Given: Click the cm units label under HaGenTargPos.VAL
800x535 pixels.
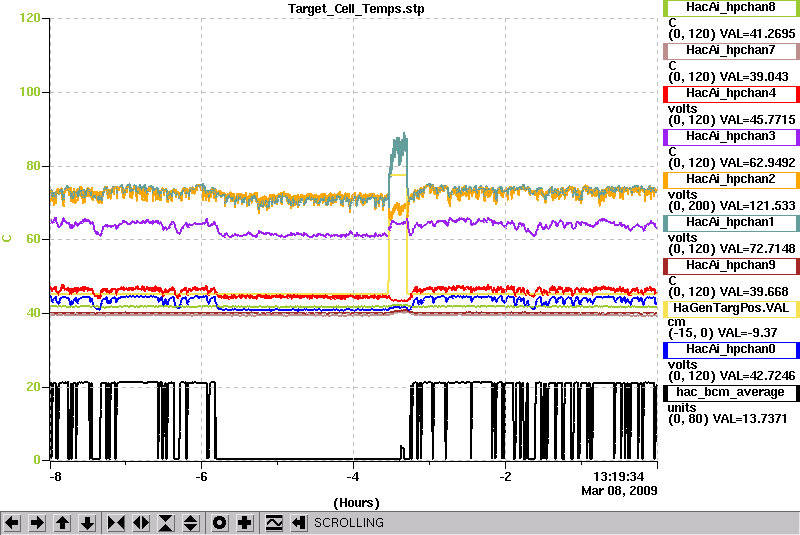Looking at the screenshot, I should [677, 322].
